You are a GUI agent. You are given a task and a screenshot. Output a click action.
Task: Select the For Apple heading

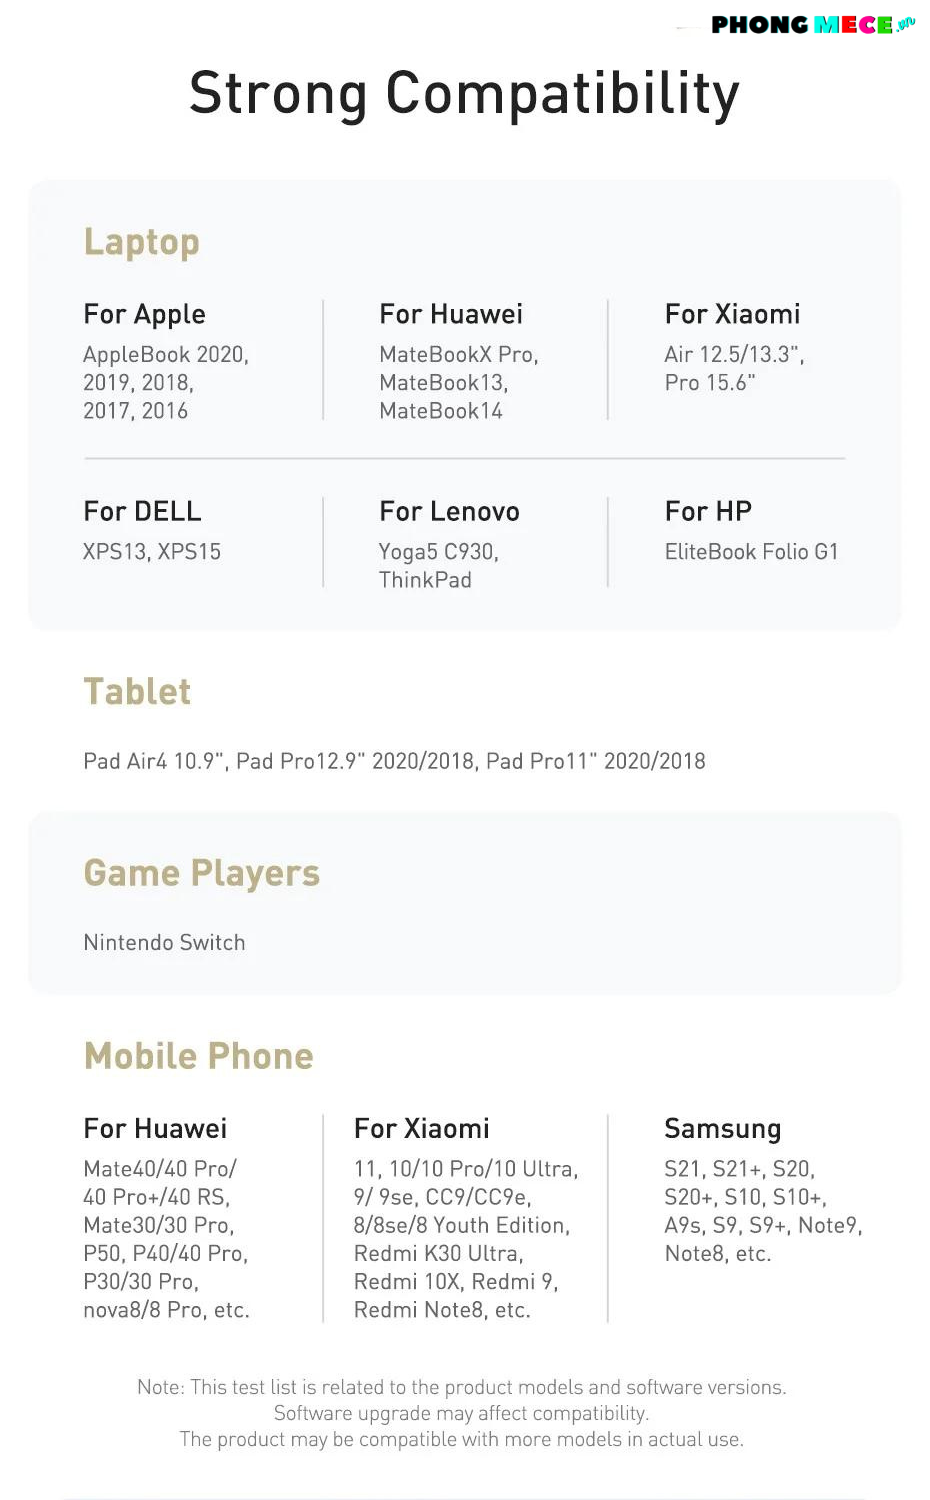[145, 314]
